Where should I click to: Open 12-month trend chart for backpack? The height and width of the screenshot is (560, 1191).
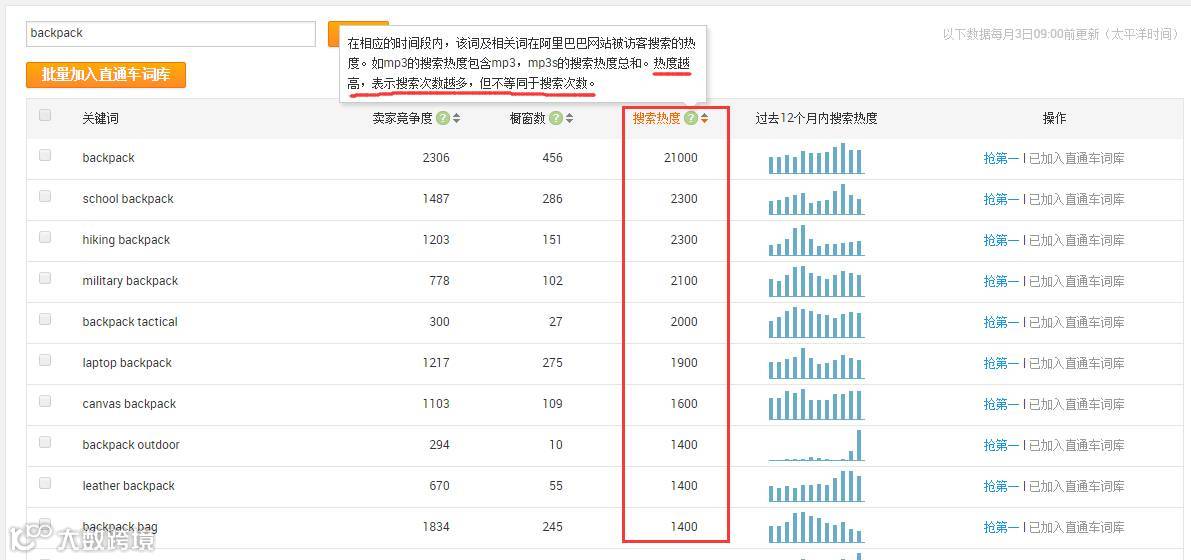(x=817, y=158)
